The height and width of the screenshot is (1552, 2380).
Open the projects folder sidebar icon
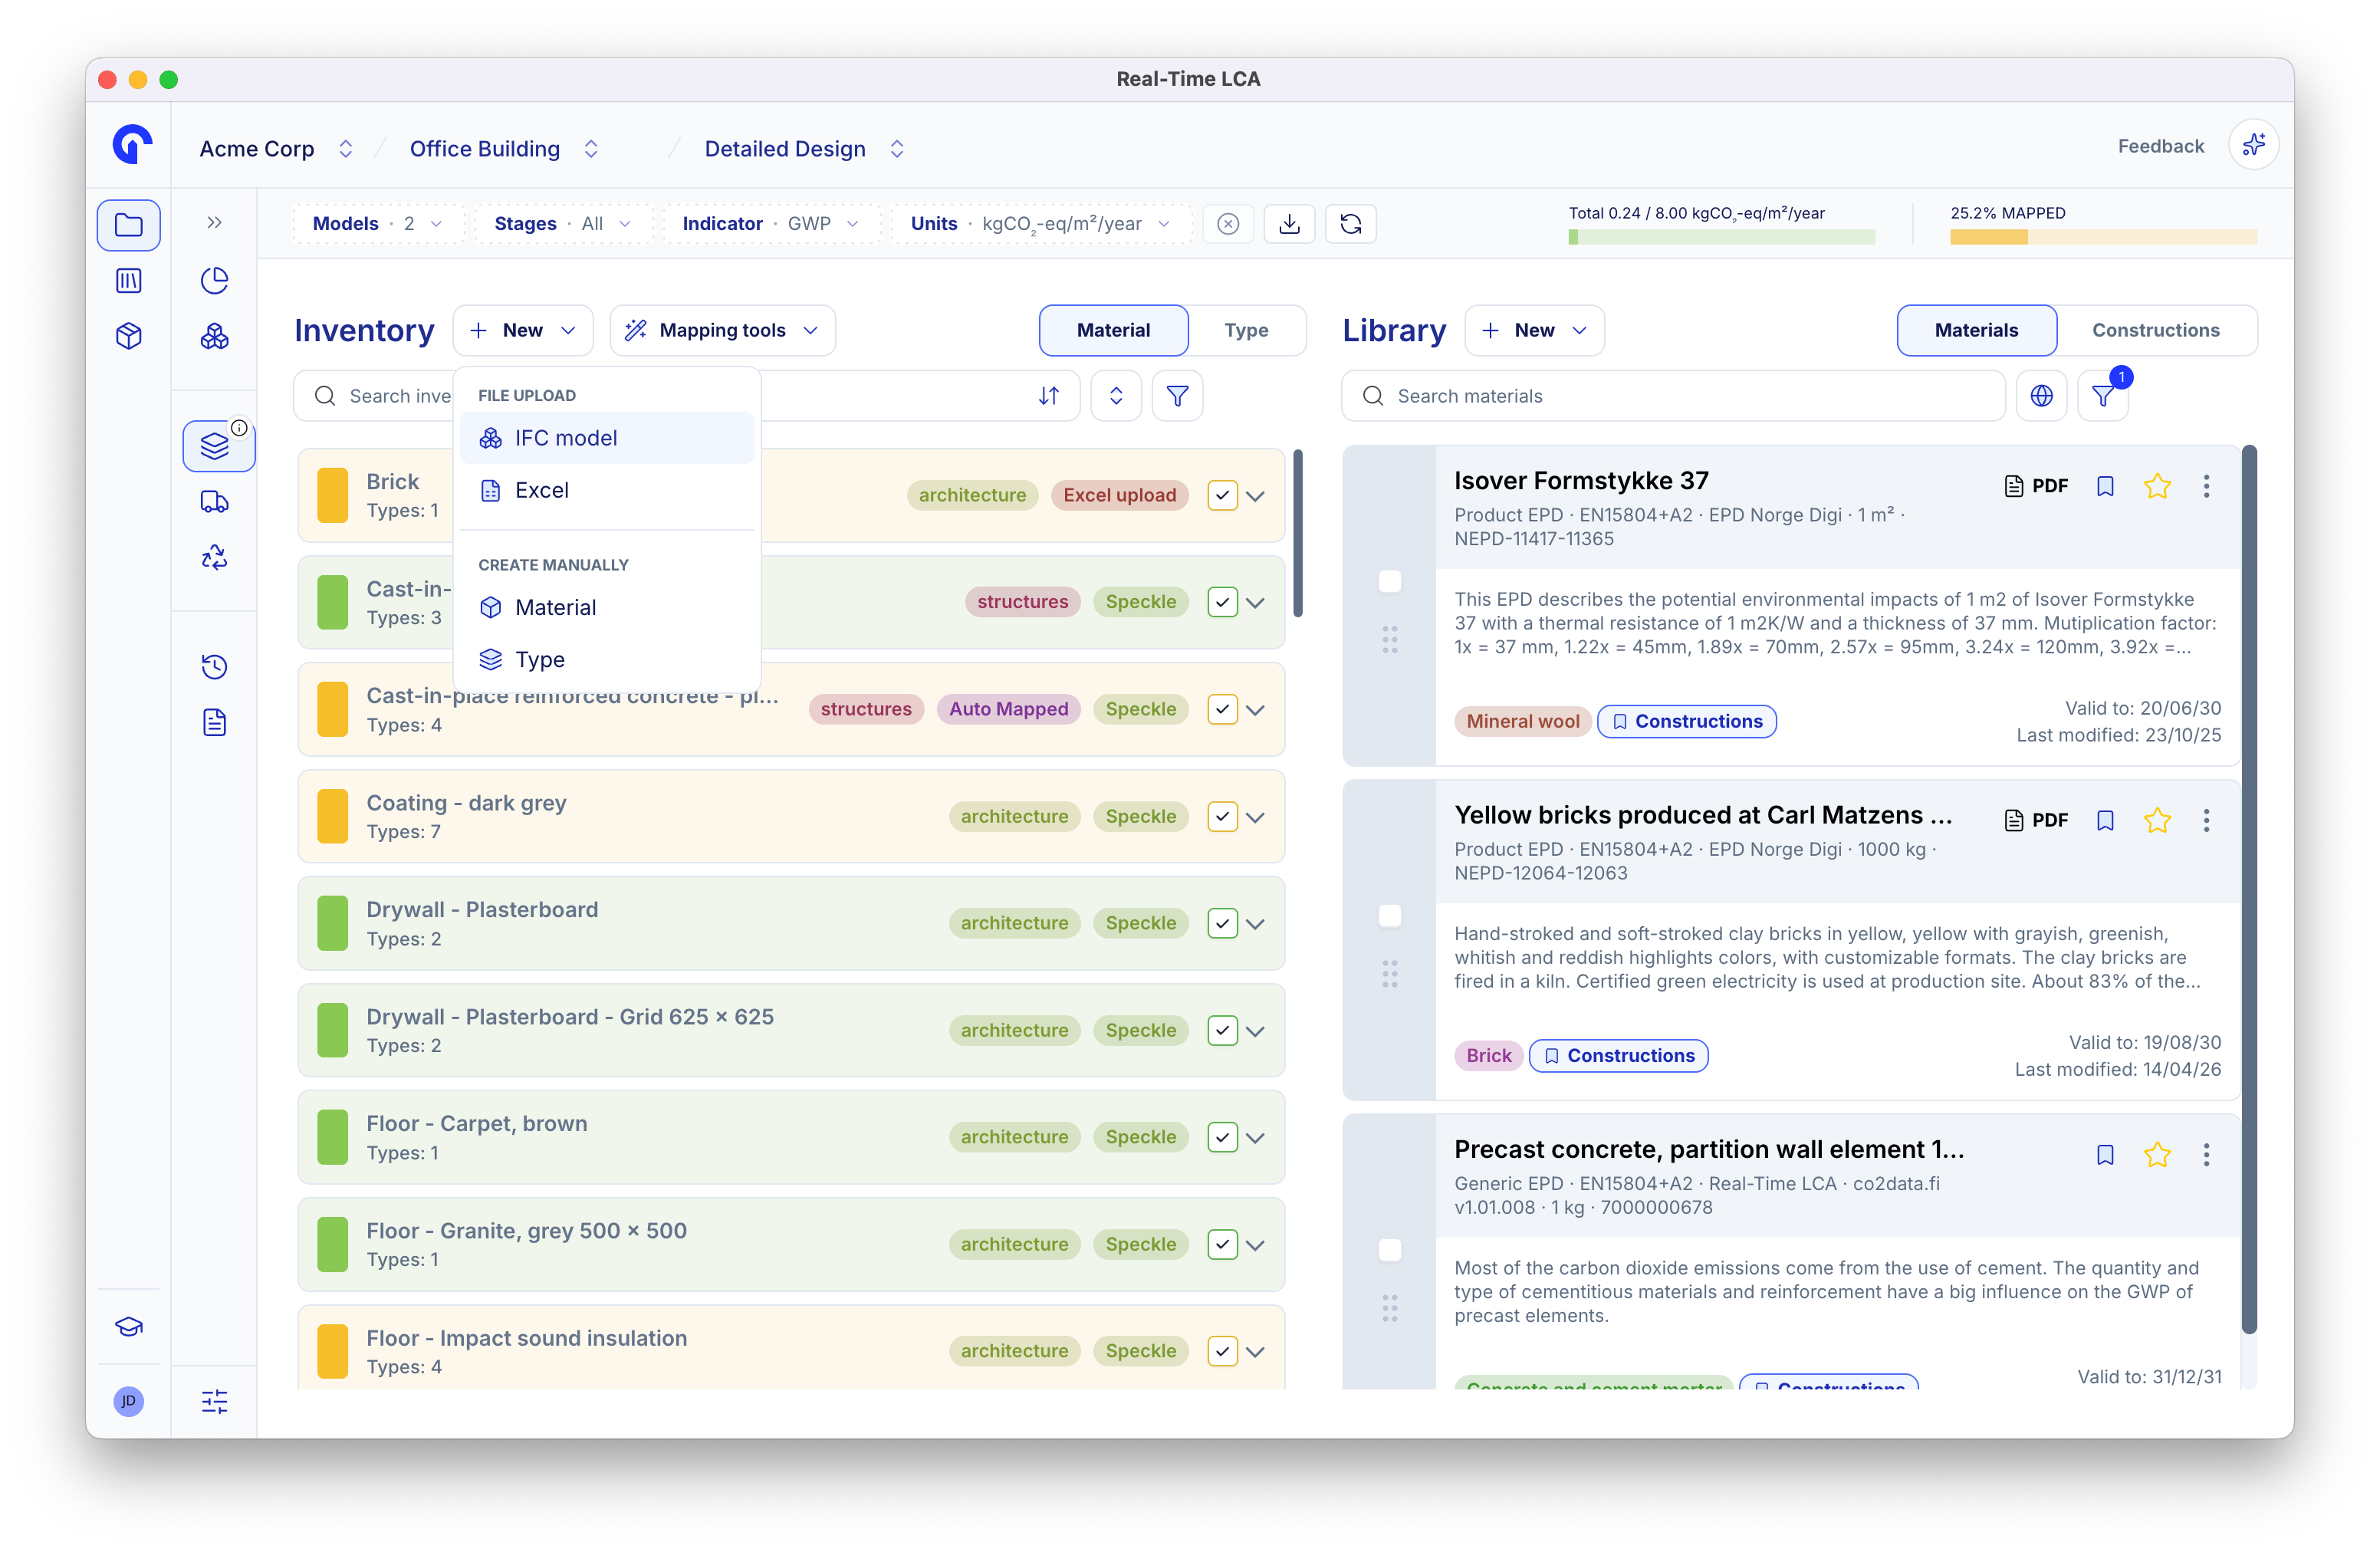[128, 224]
